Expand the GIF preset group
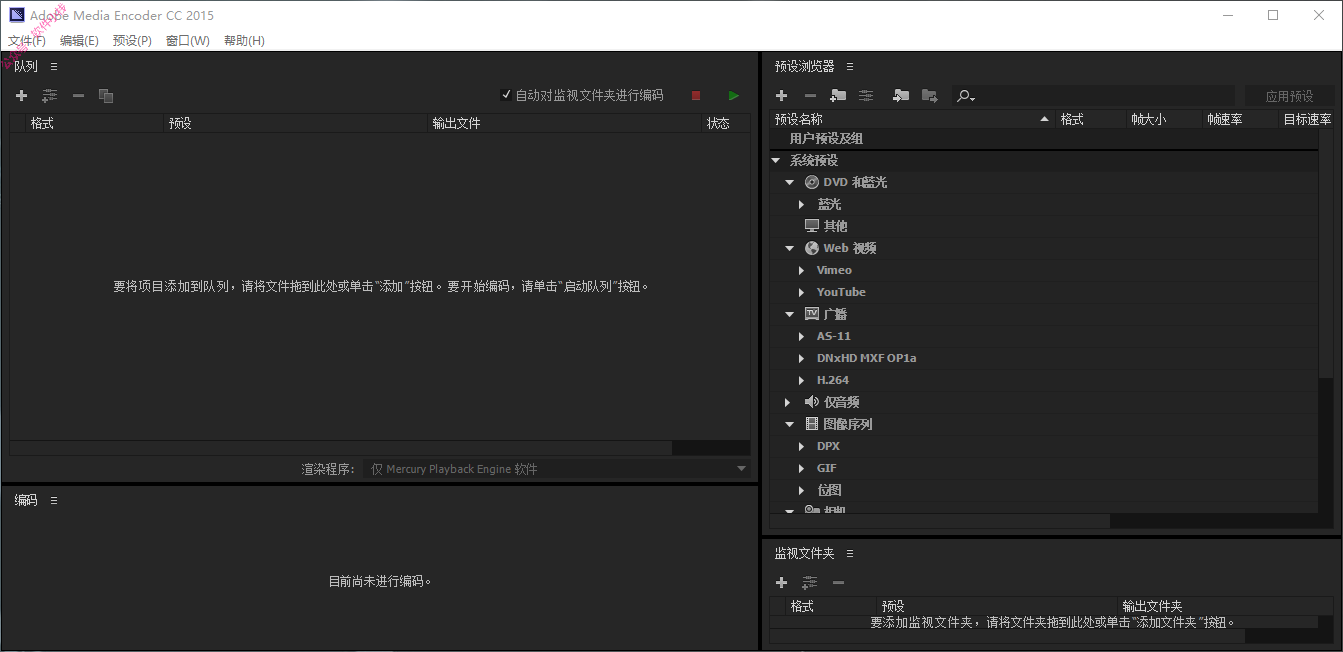This screenshot has width=1343, height=652. (x=802, y=469)
